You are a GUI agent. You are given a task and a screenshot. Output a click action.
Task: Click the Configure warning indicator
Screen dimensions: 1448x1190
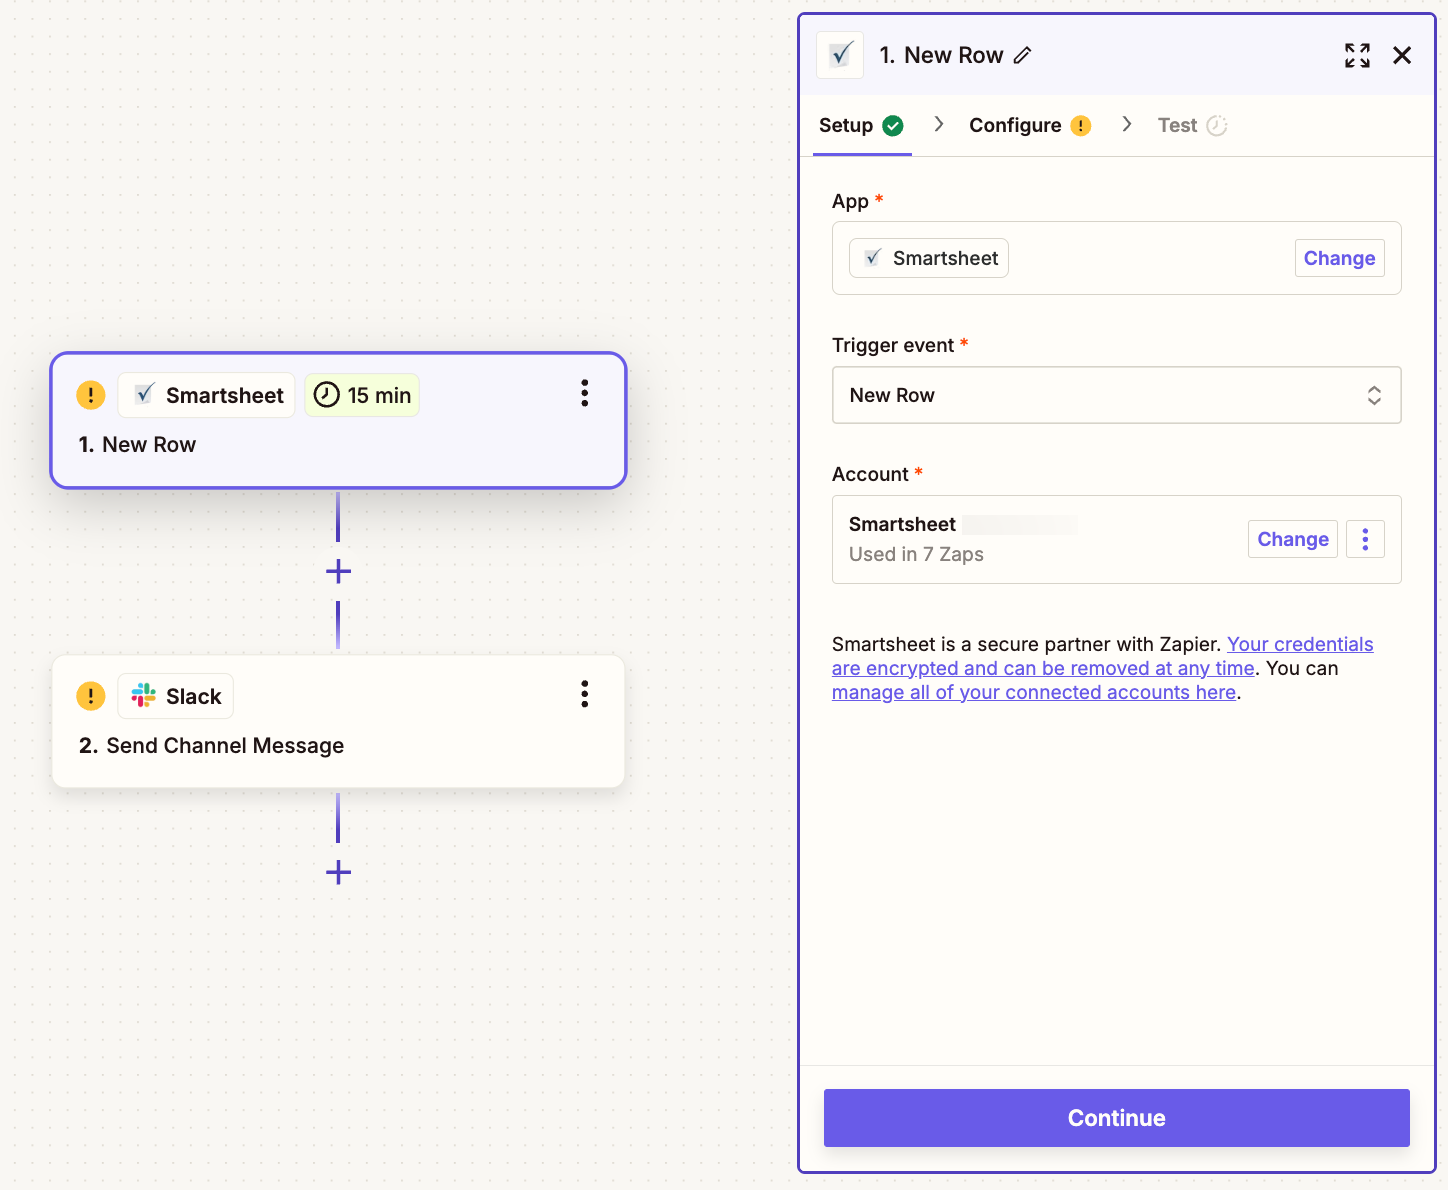point(1081,125)
